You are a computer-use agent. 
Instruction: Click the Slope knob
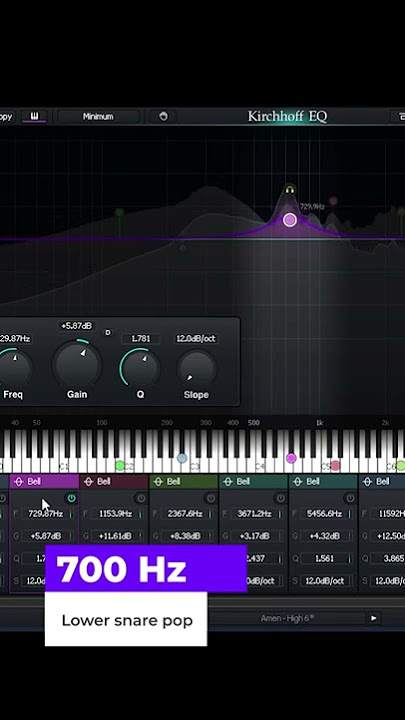[197, 368]
